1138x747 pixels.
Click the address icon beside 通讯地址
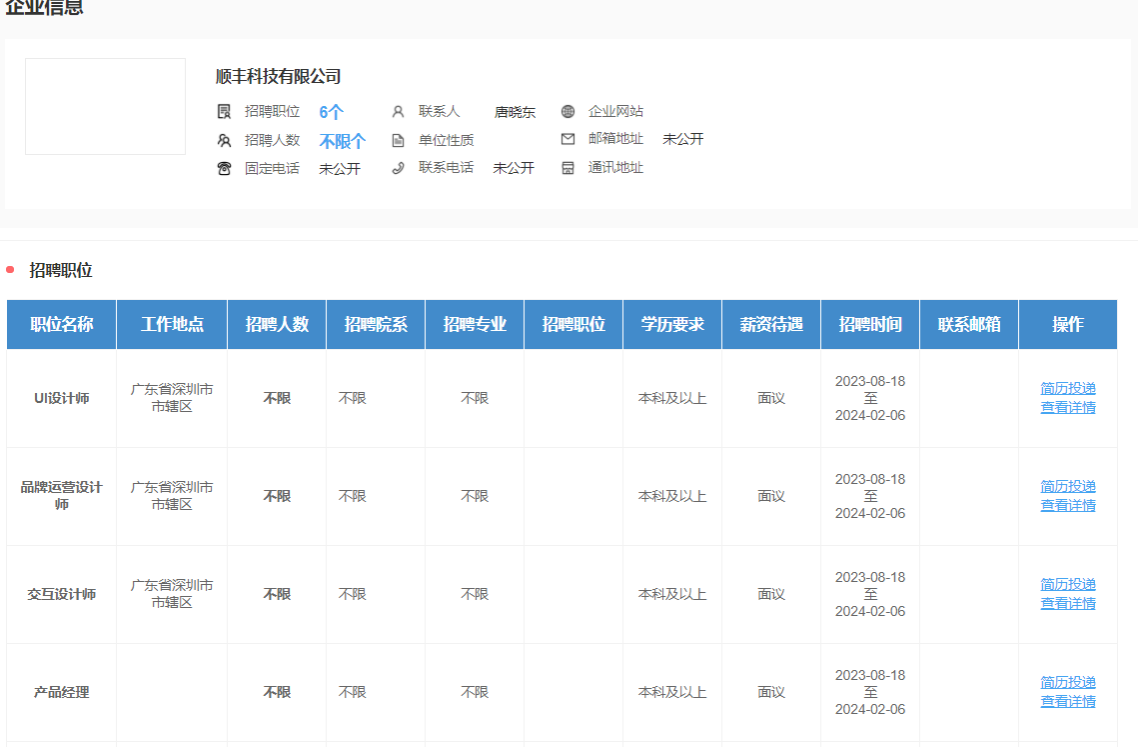point(568,168)
